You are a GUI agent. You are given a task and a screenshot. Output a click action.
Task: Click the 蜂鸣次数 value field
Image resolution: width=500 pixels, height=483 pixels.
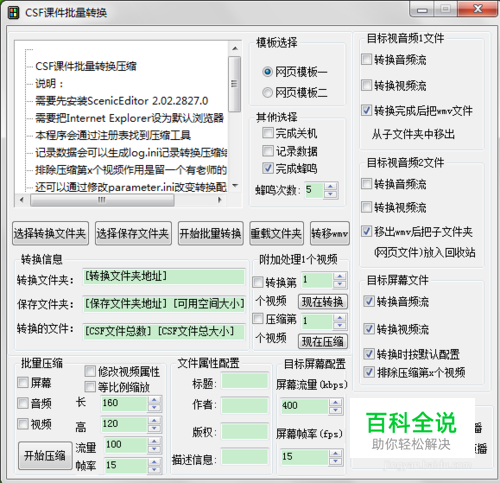click(314, 190)
